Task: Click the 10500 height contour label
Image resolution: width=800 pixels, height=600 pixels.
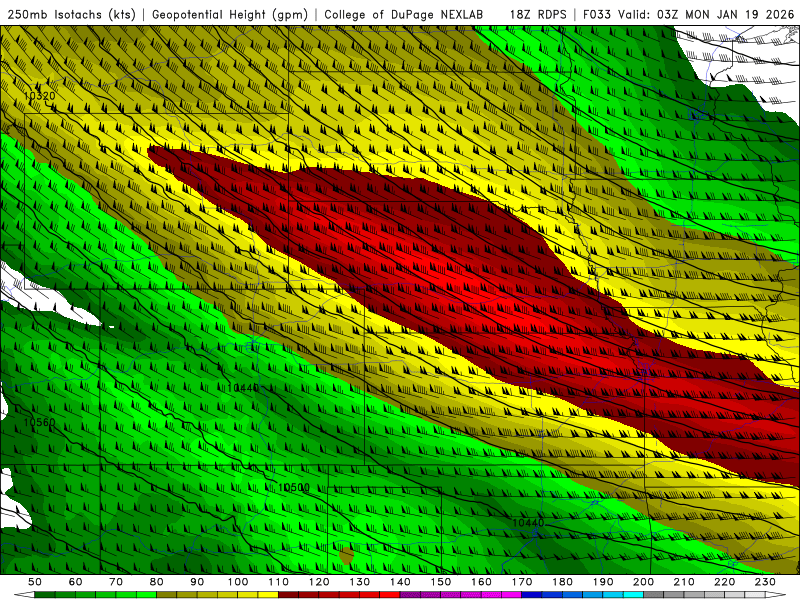Action: 293,488
